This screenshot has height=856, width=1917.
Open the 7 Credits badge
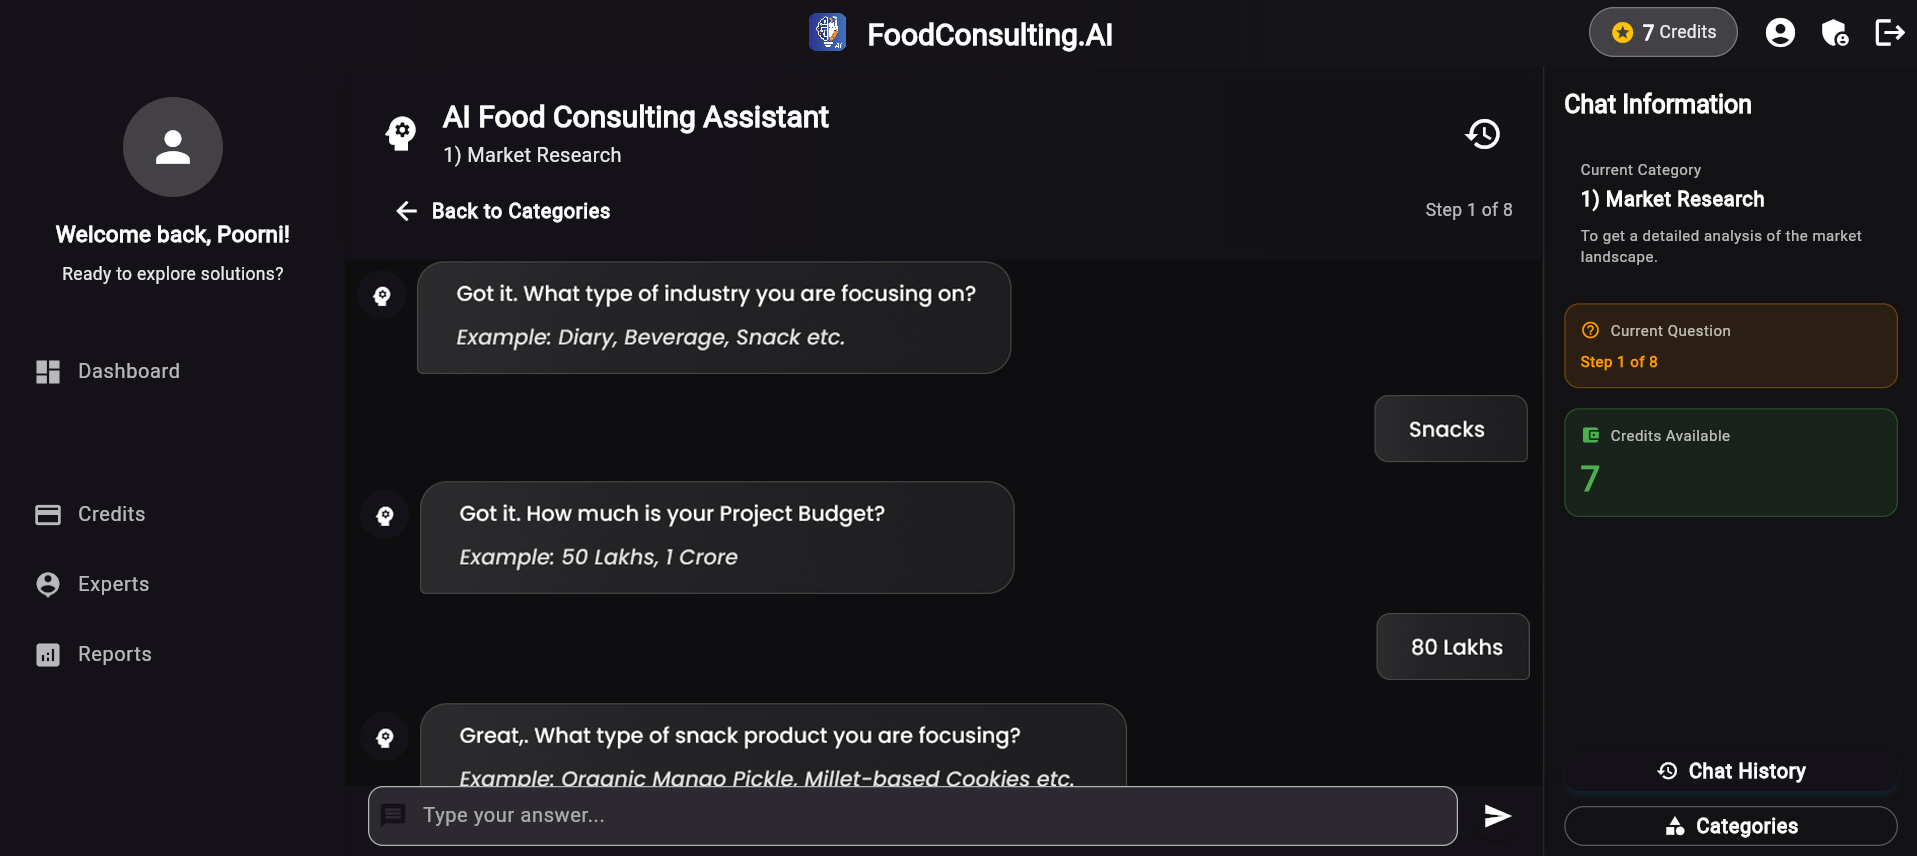(1662, 31)
